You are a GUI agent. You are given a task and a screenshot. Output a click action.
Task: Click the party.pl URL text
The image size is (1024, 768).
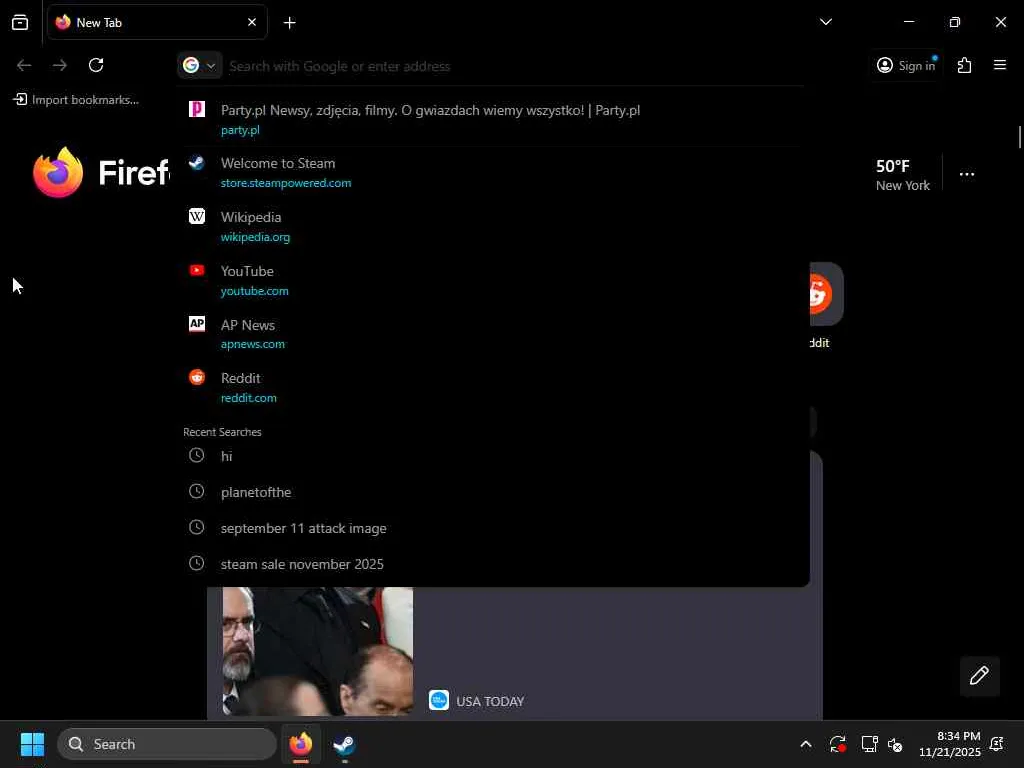(240, 130)
